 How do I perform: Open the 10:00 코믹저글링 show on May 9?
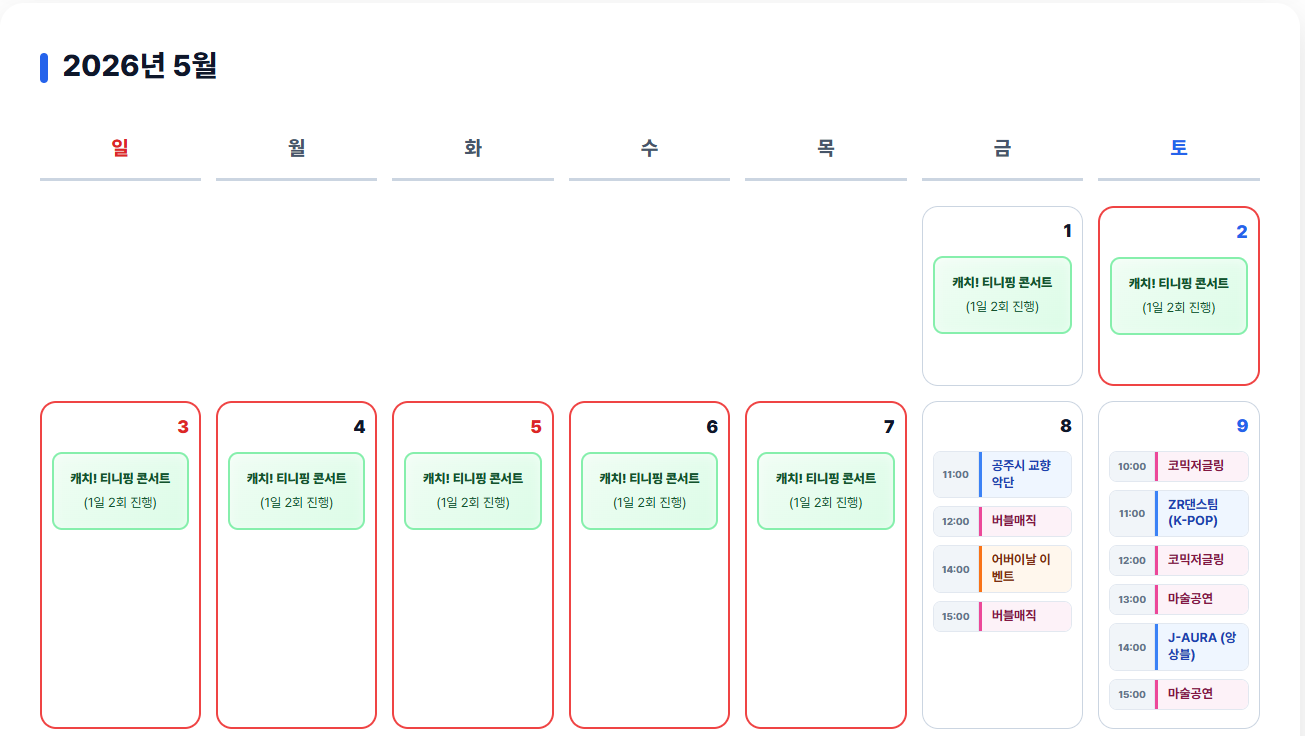(1178, 466)
